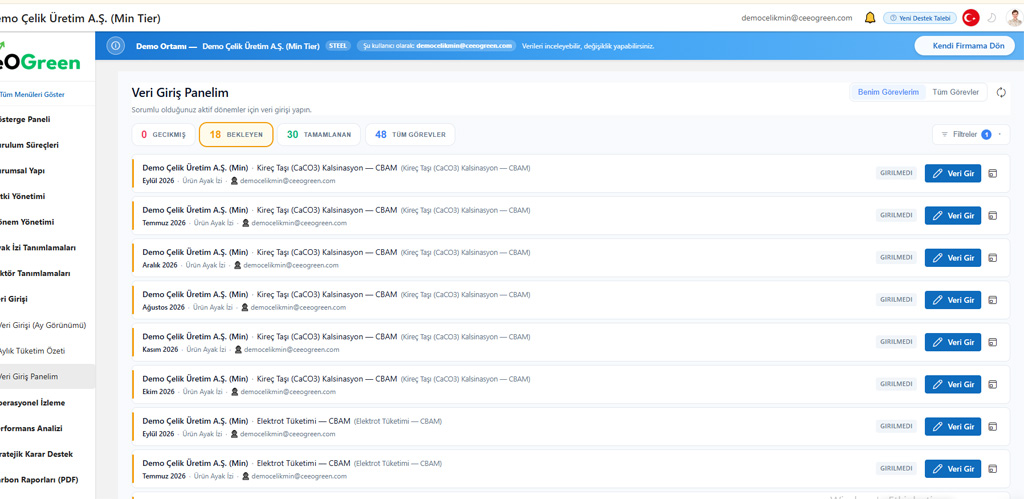Click the Veri Giriş Panelim heading
Image resolution: width=1024 pixels, height=499 pixels.
(180, 93)
